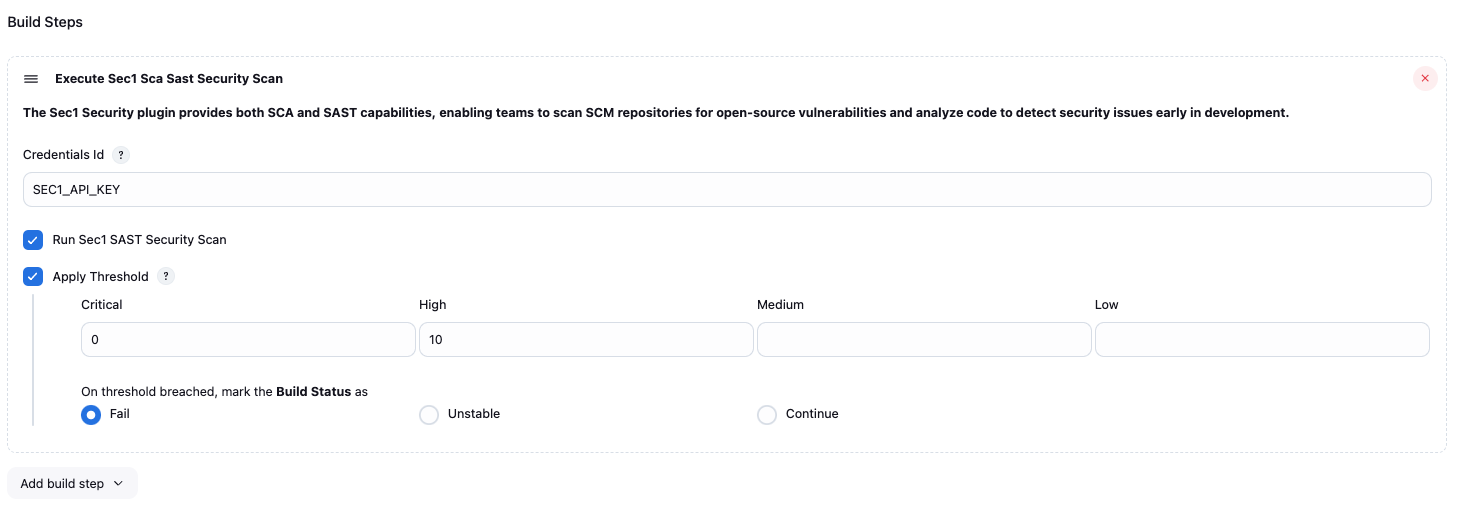
Task: Click chevron arrow on Add build step
Action: click(x=118, y=484)
